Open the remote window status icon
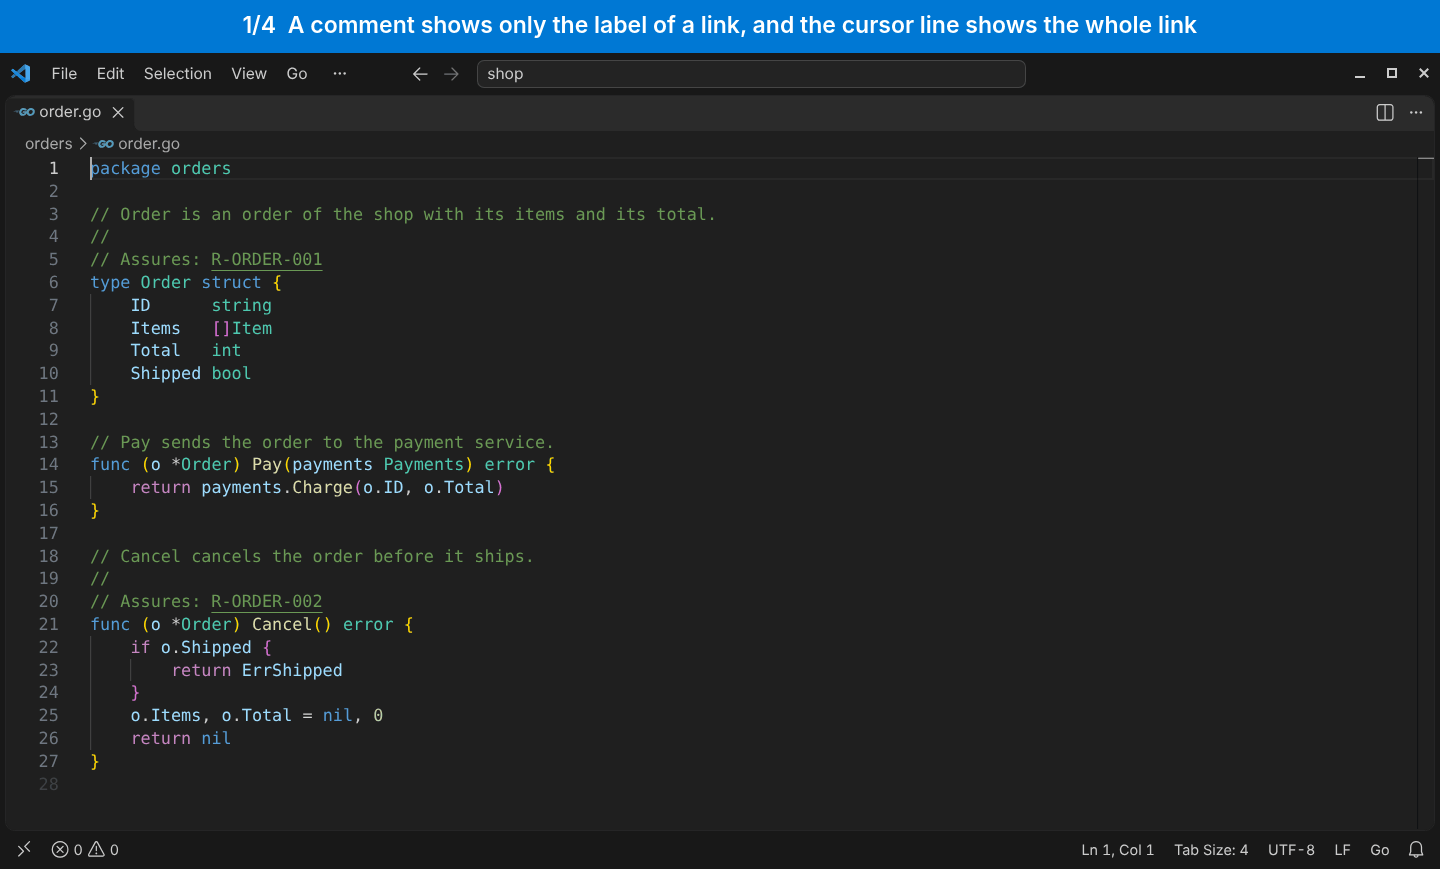 pyautogui.click(x=24, y=849)
